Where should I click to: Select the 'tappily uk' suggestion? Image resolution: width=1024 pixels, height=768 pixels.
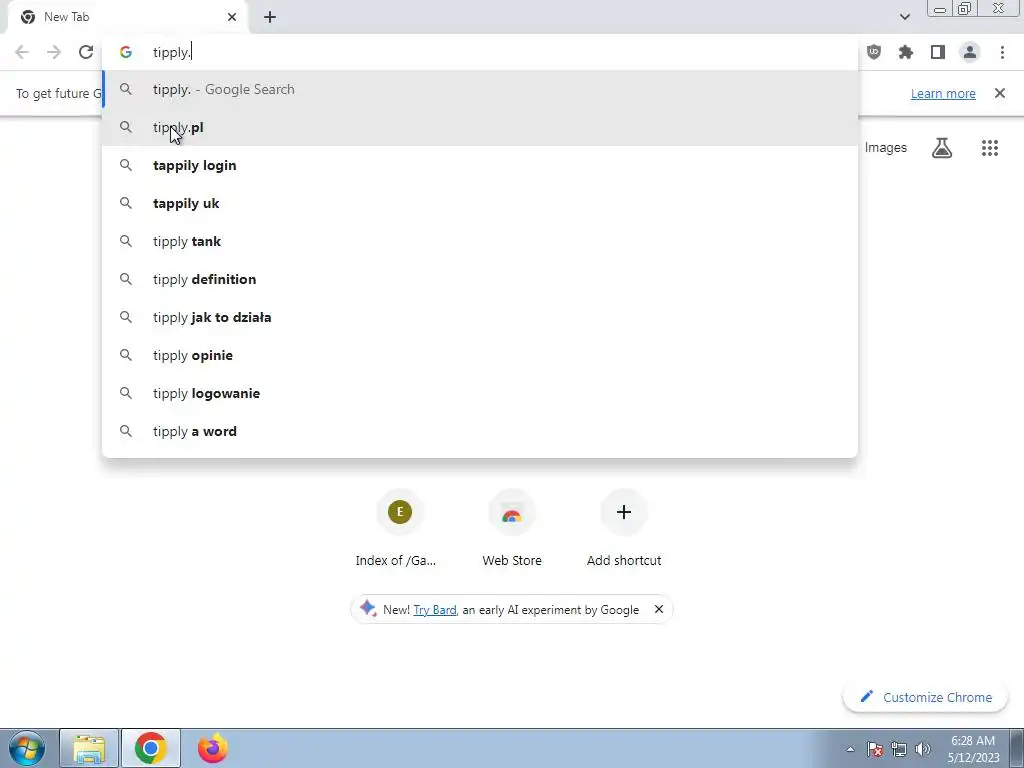coord(480,203)
